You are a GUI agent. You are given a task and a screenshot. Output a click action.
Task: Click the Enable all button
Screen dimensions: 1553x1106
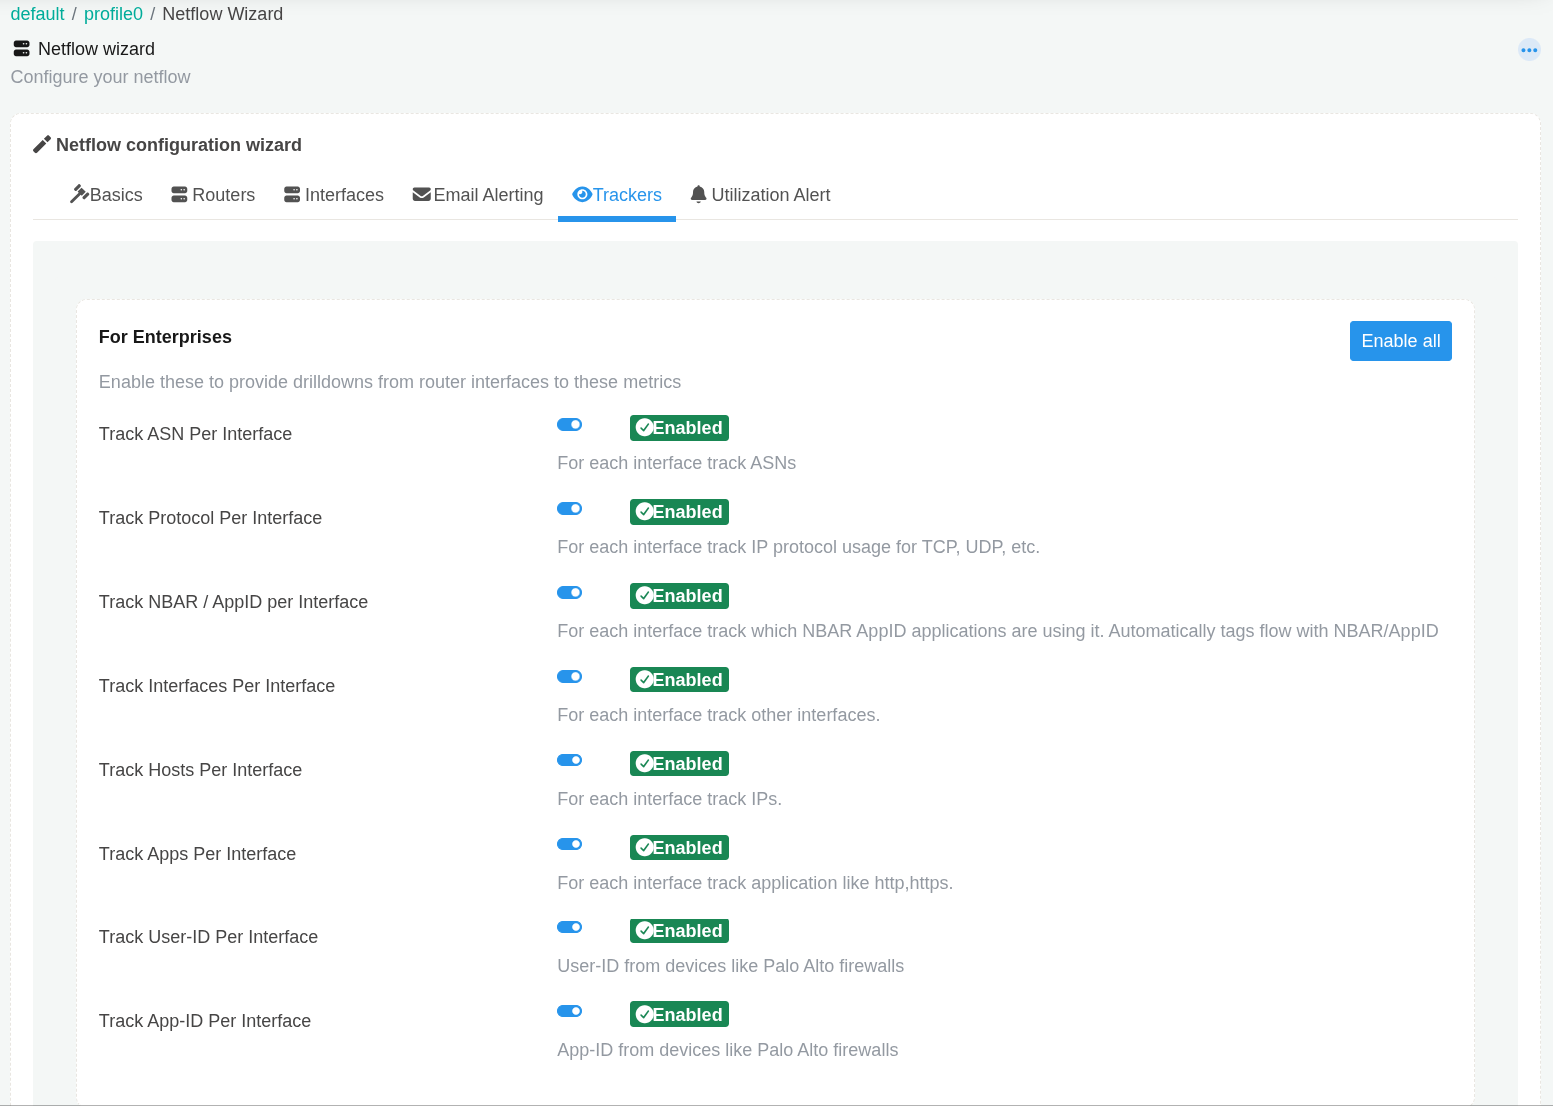tap(1401, 341)
